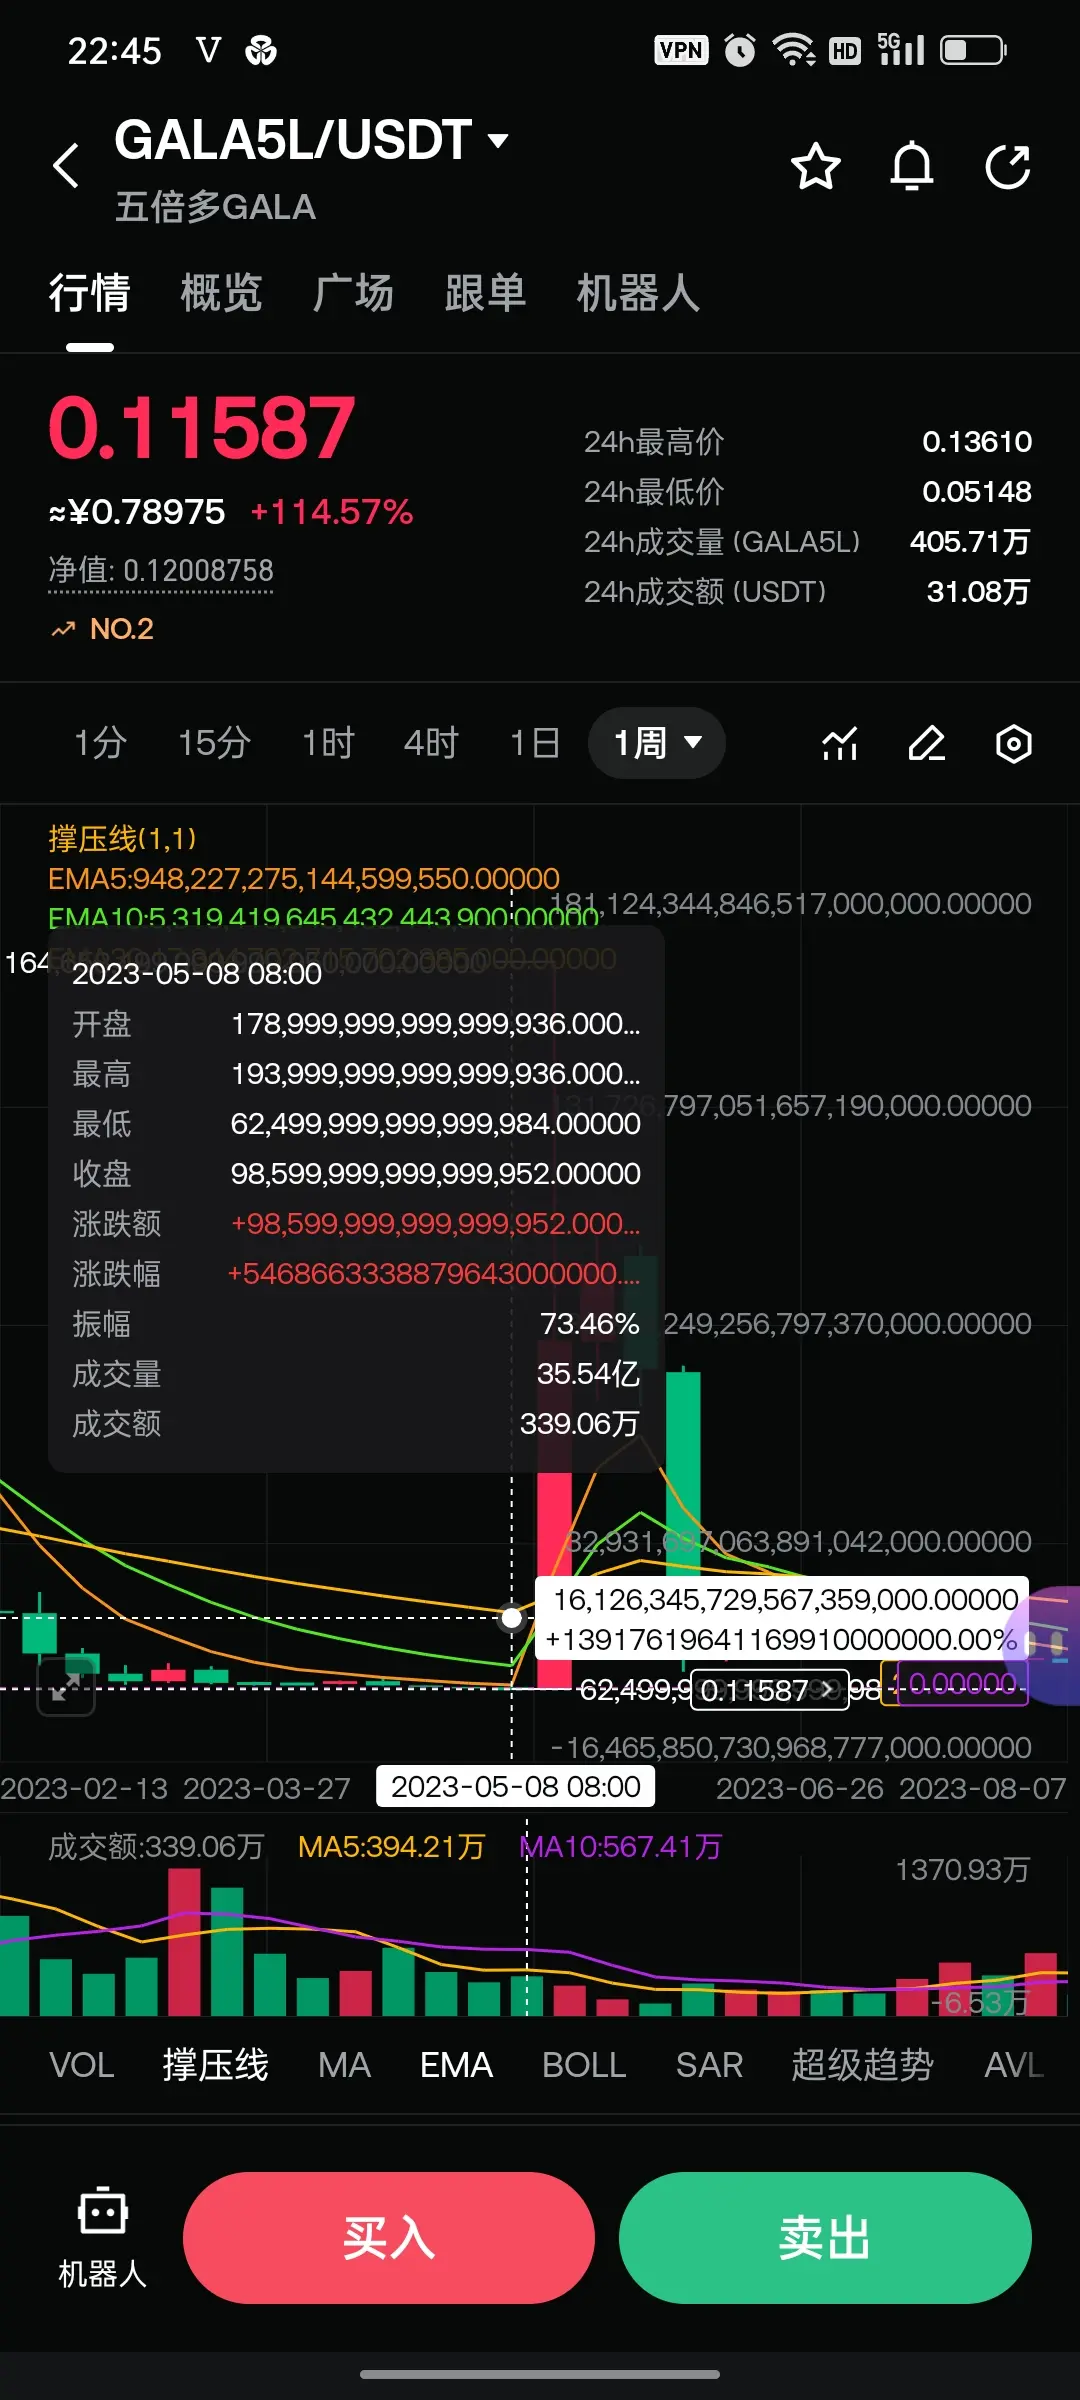Image resolution: width=1080 pixels, height=2400 pixels.
Task: Toggle MA indicator
Action: pos(344,2065)
